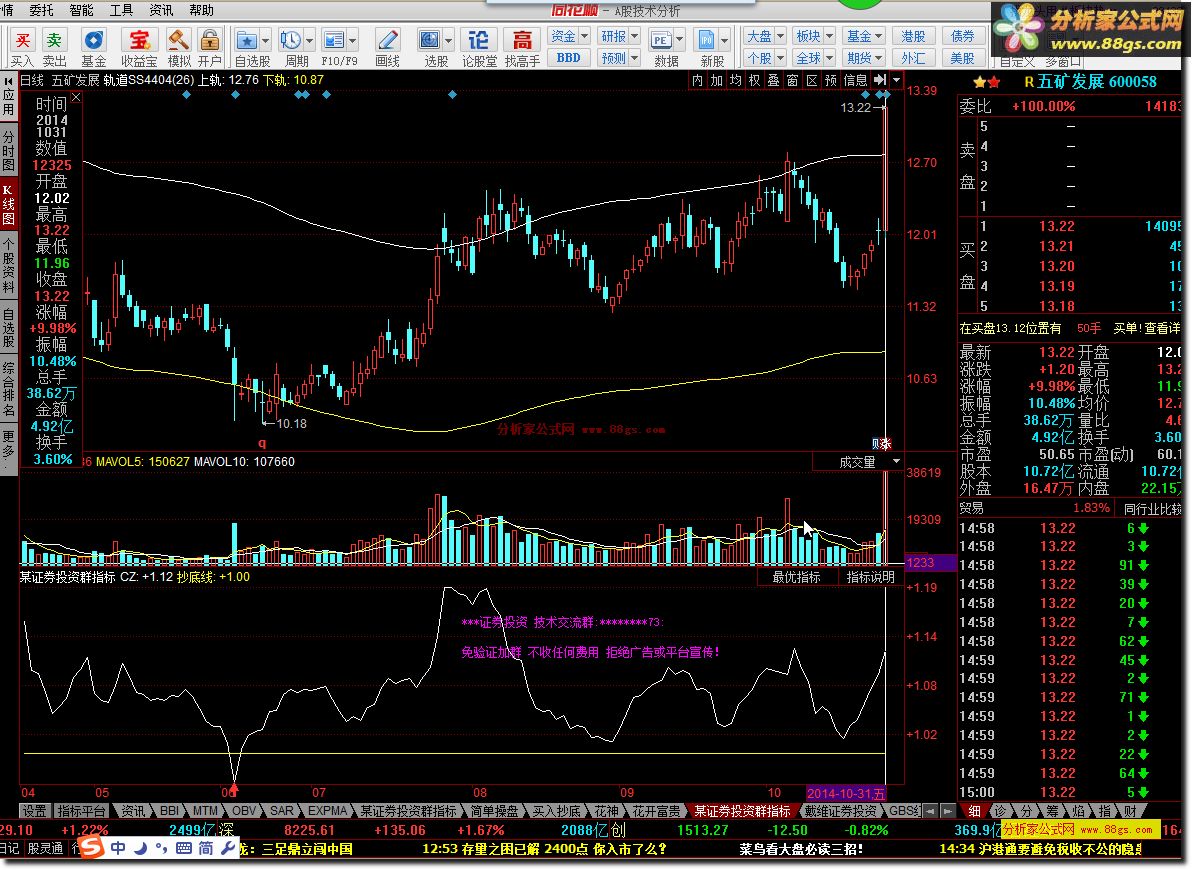Expand the 自选股 dropdown arrow
1193x870 pixels.
click(x=266, y=41)
